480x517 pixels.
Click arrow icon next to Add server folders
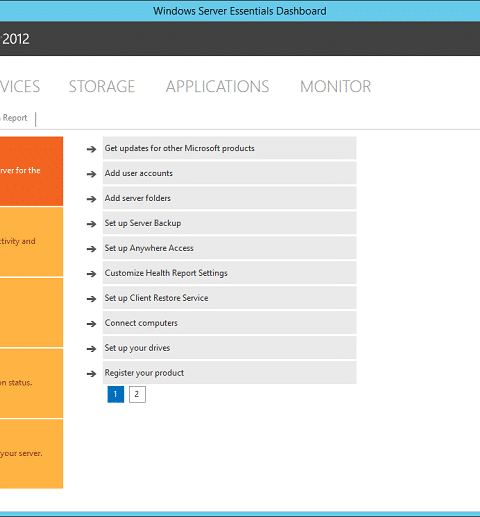[x=91, y=199]
